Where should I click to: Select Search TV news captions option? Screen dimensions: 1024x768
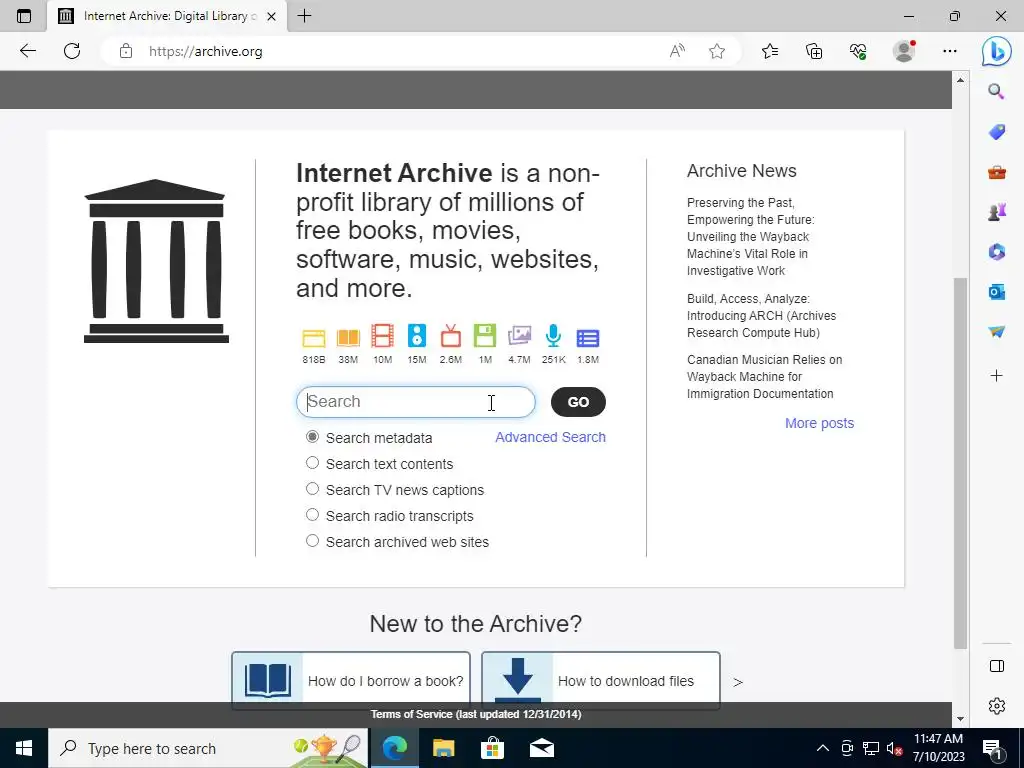click(312, 488)
